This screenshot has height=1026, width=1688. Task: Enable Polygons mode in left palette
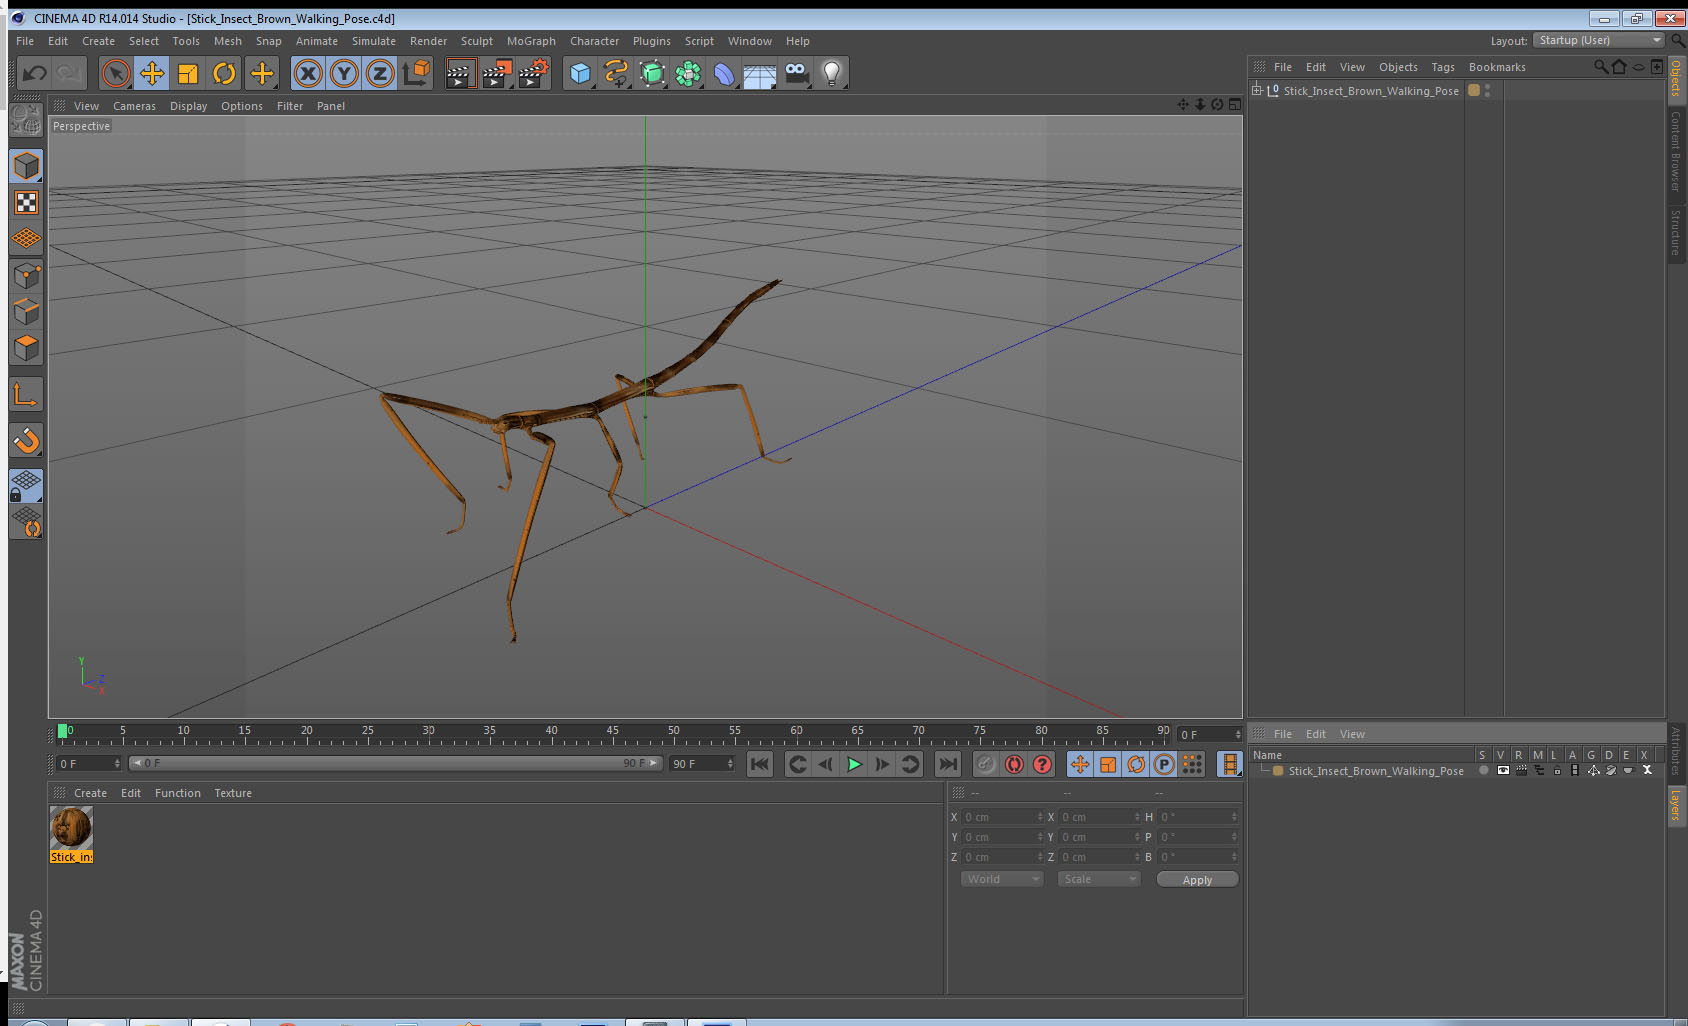(26, 348)
